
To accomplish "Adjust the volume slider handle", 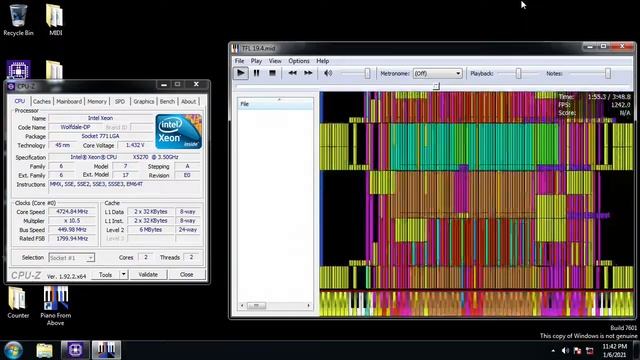I will (367, 73).
